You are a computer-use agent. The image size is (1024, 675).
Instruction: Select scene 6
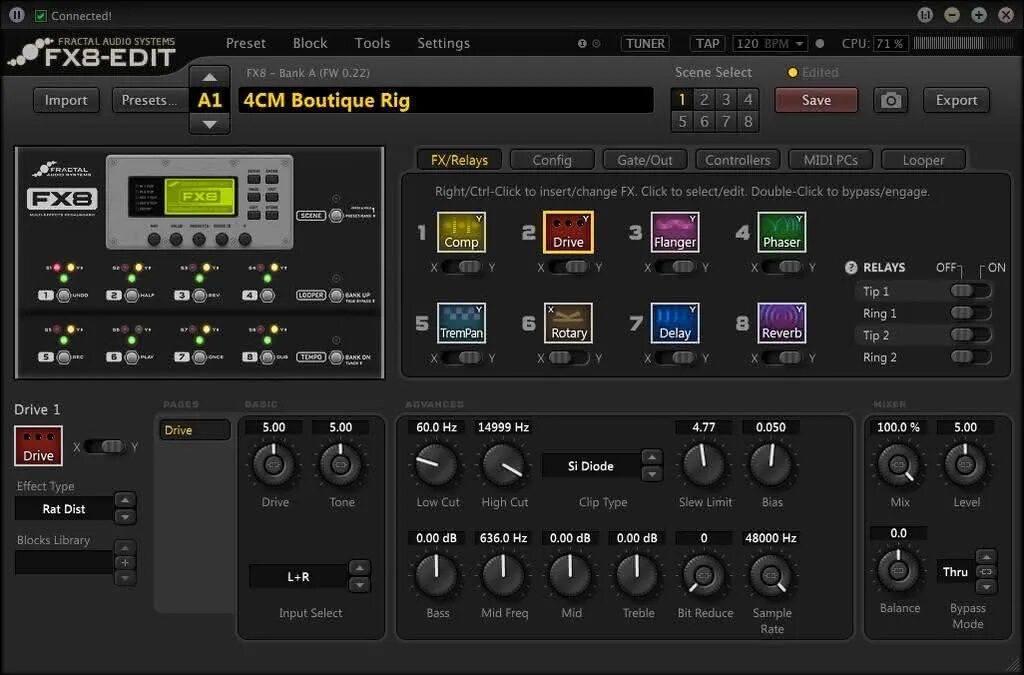(x=704, y=121)
